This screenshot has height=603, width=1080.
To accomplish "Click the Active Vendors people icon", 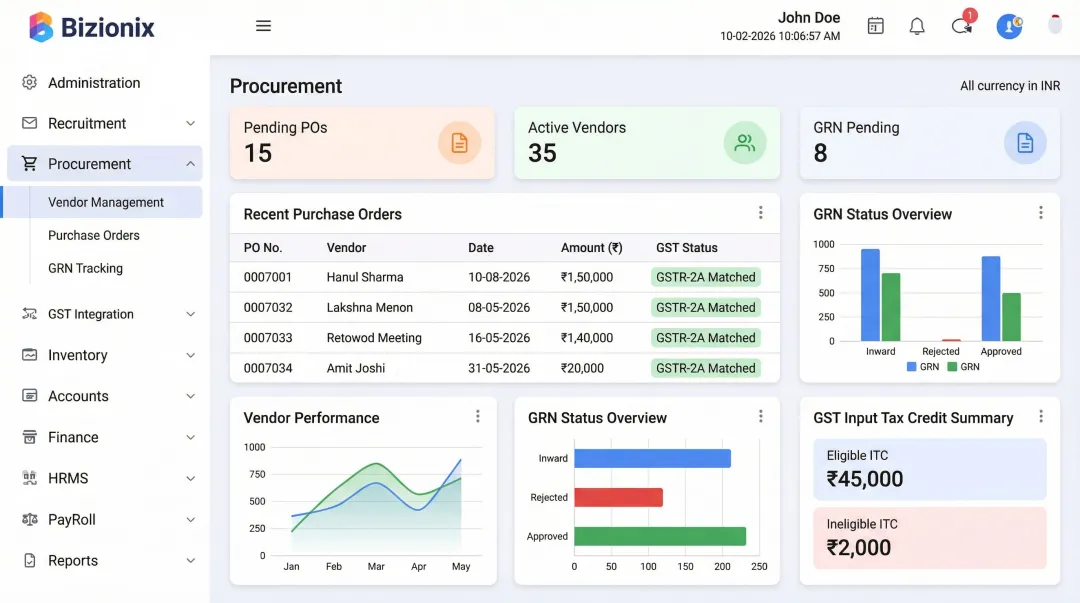I will 744,143.
